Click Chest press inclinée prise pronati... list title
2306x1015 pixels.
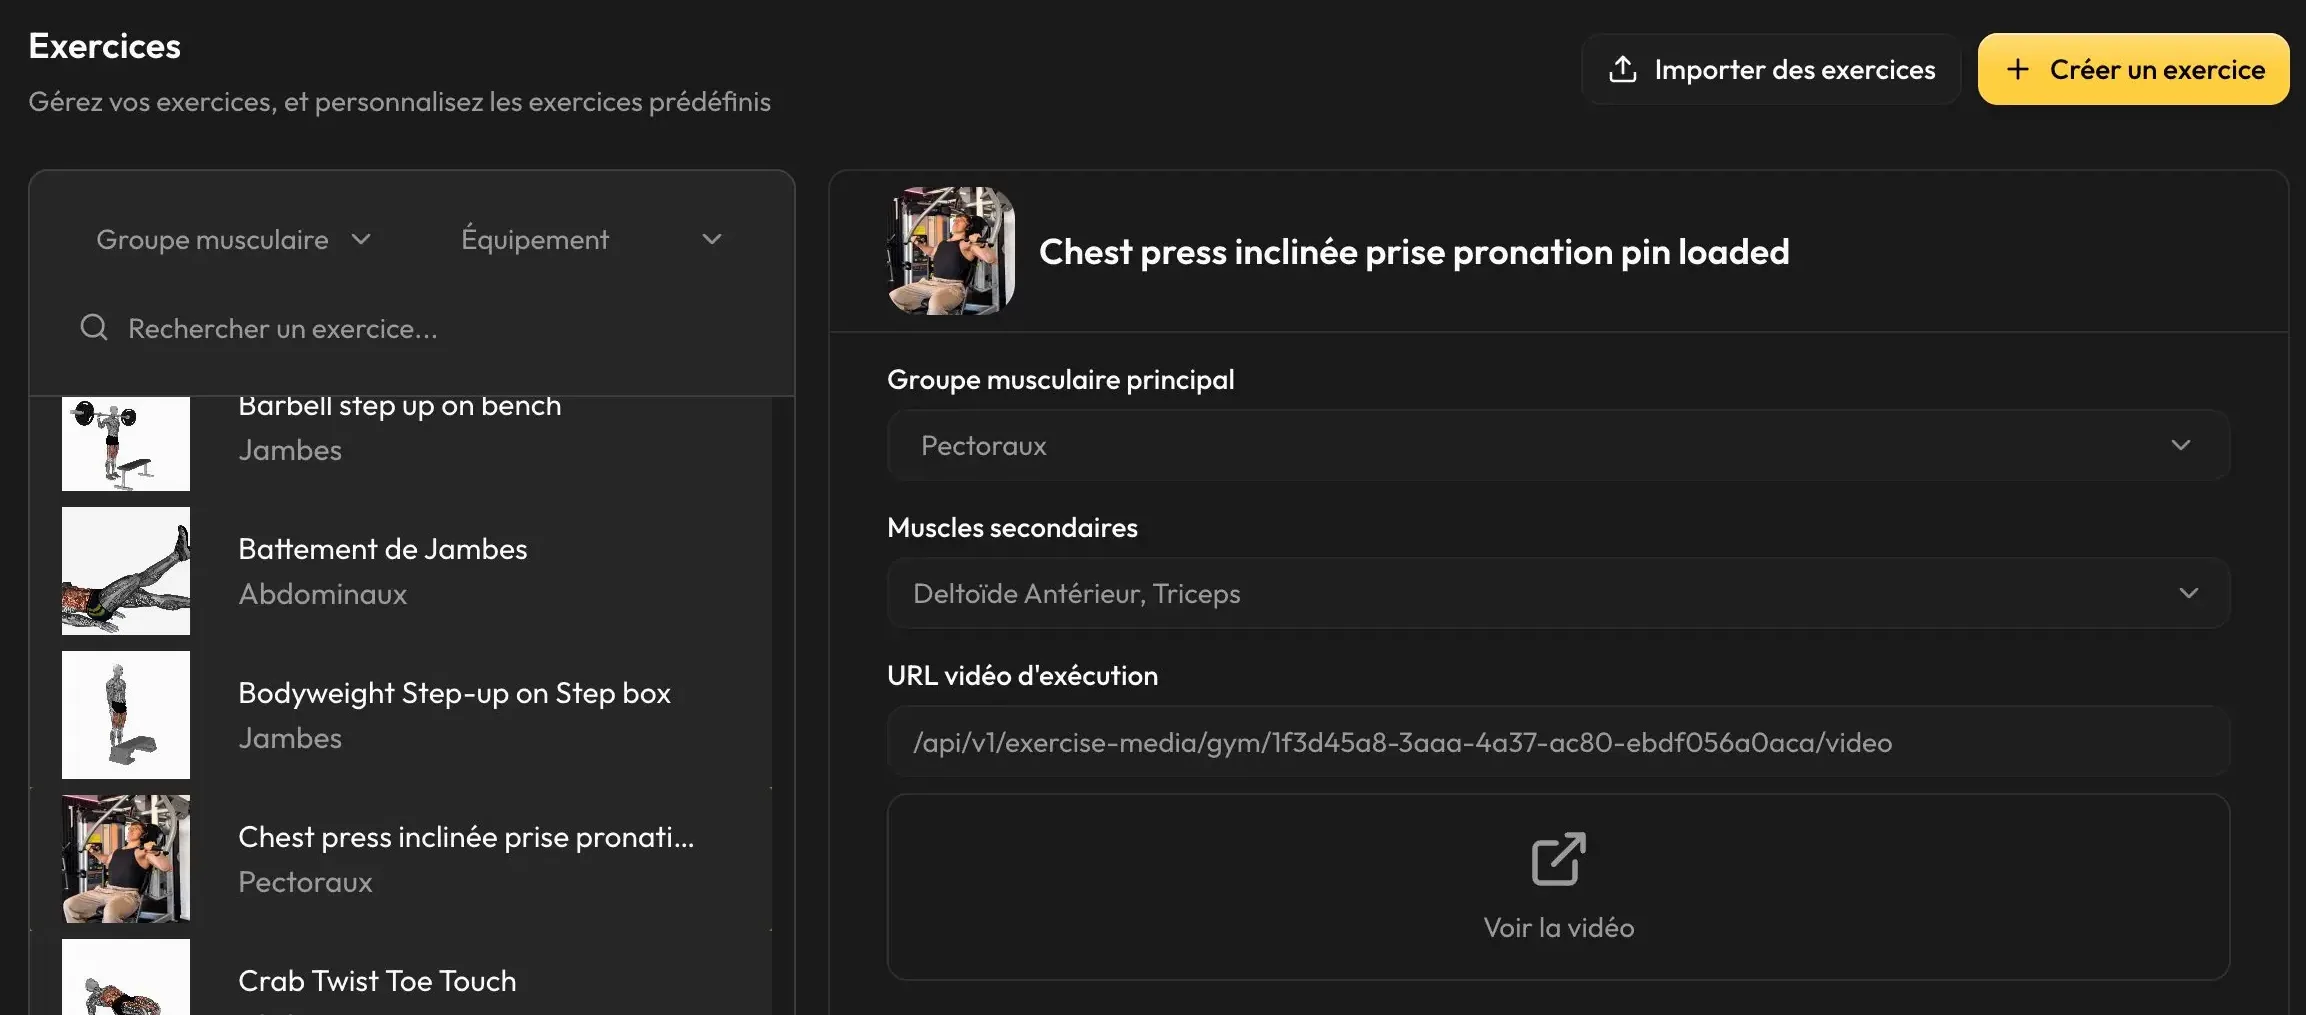tap(466, 837)
